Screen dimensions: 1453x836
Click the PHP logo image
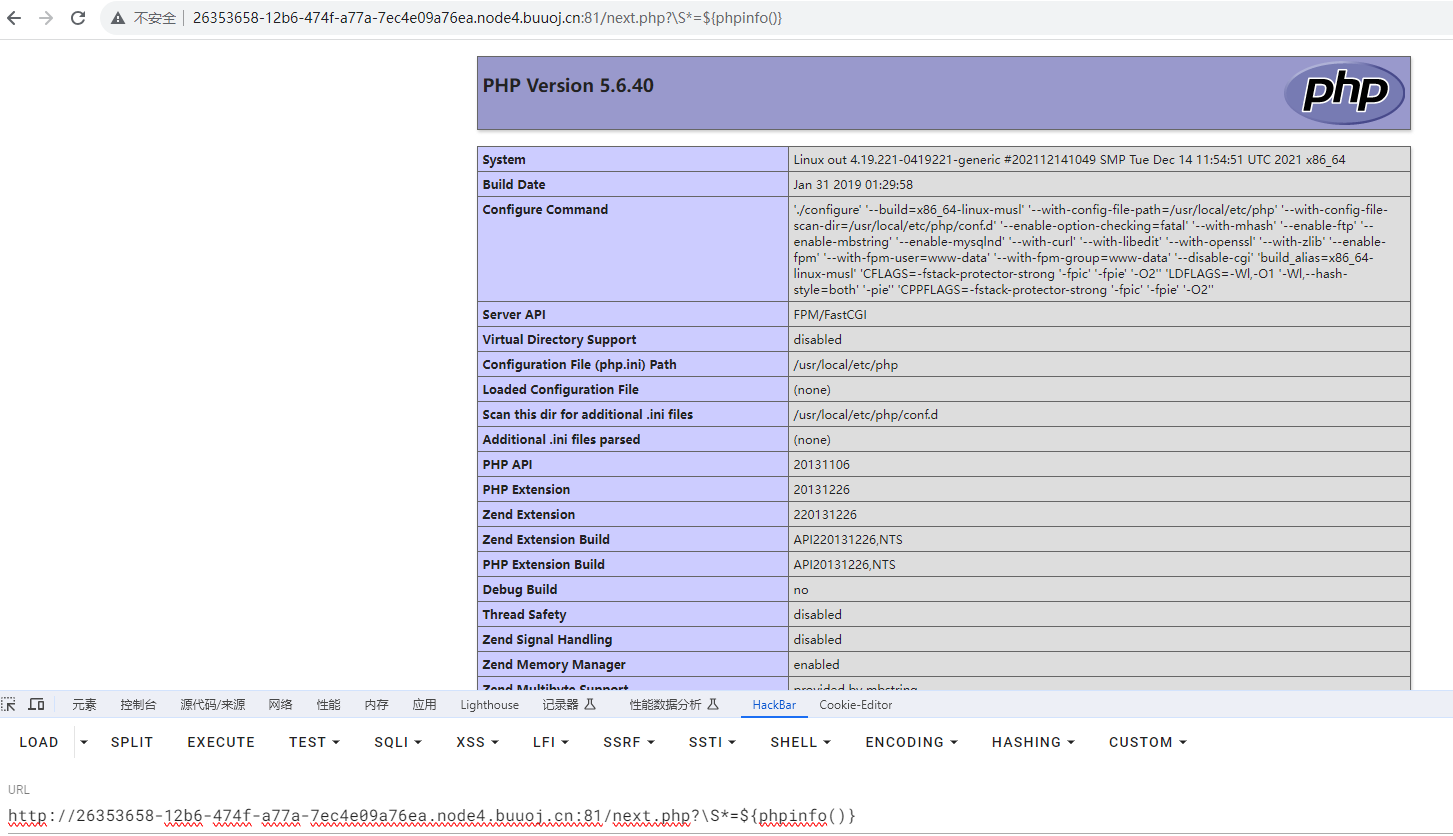[x=1344, y=93]
